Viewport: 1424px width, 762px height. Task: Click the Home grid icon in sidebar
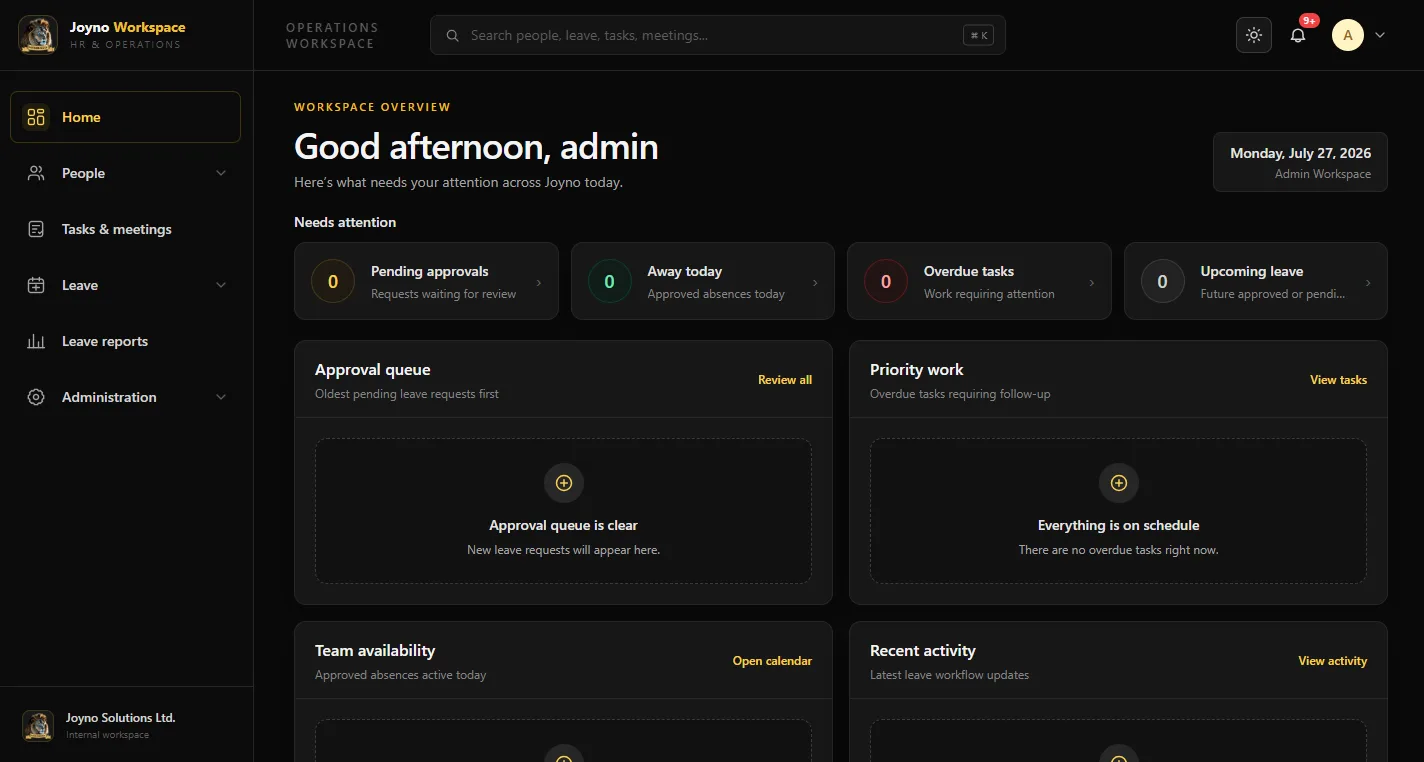tap(36, 117)
